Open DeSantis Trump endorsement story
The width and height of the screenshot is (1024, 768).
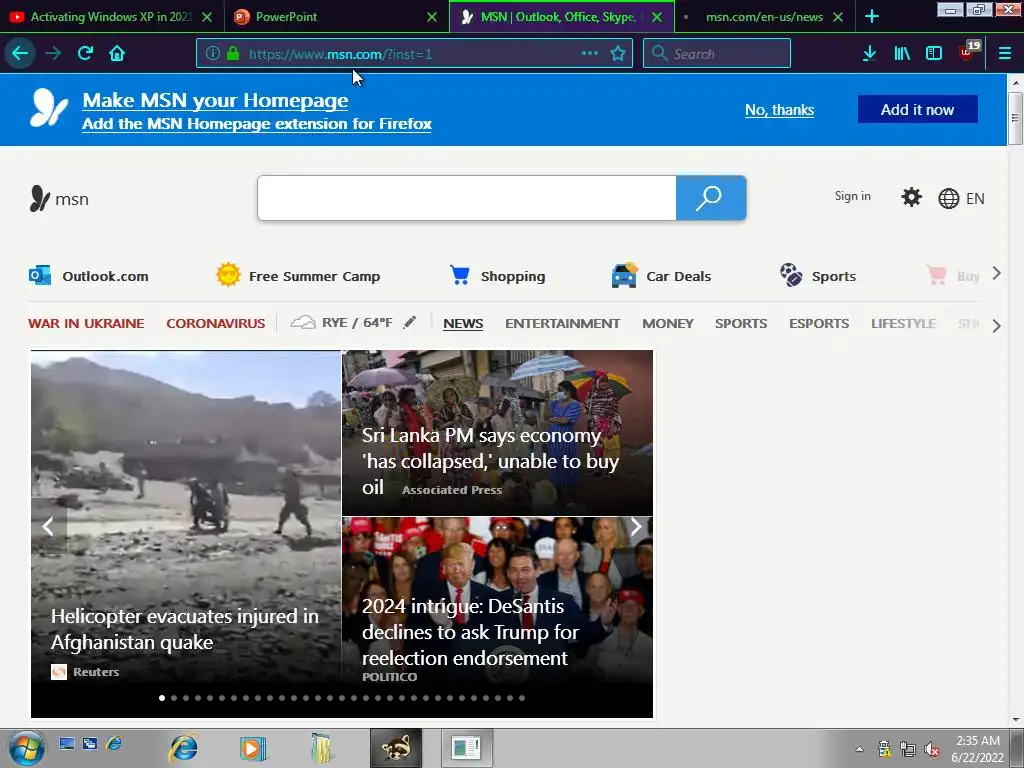pos(470,632)
